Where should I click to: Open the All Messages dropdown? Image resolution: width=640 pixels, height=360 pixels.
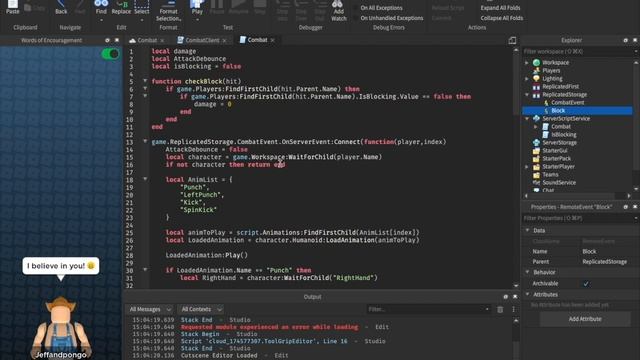click(x=150, y=309)
